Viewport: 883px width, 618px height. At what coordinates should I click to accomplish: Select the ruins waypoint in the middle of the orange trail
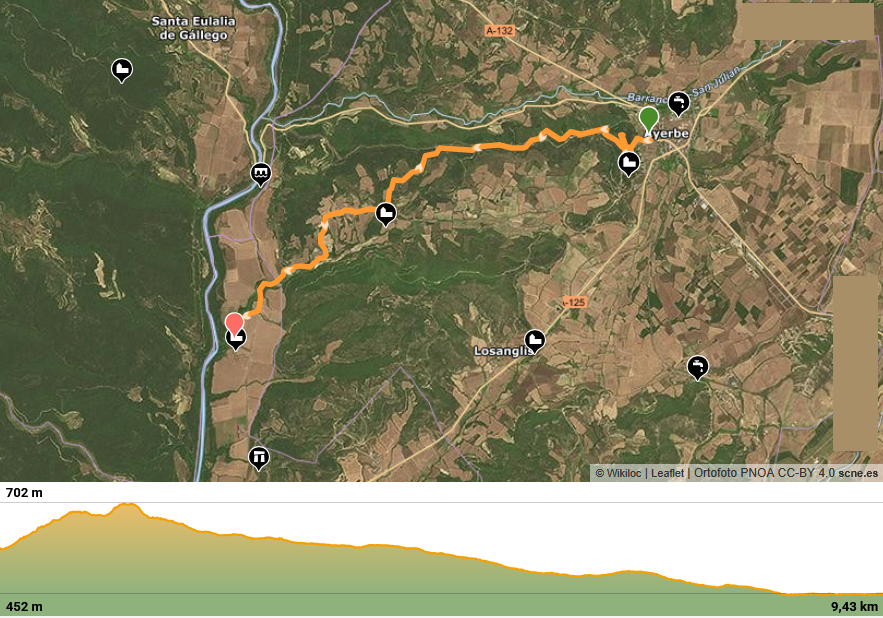click(386, 215)
